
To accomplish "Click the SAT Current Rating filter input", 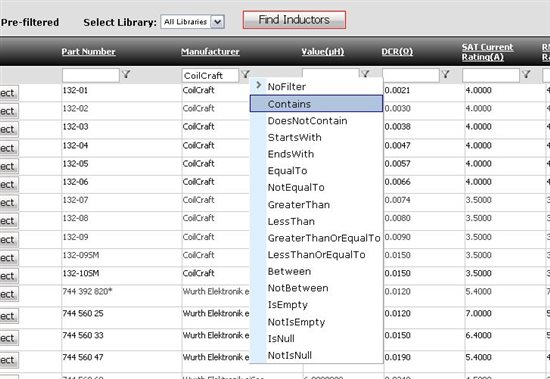I will click(x=491, y=75).
